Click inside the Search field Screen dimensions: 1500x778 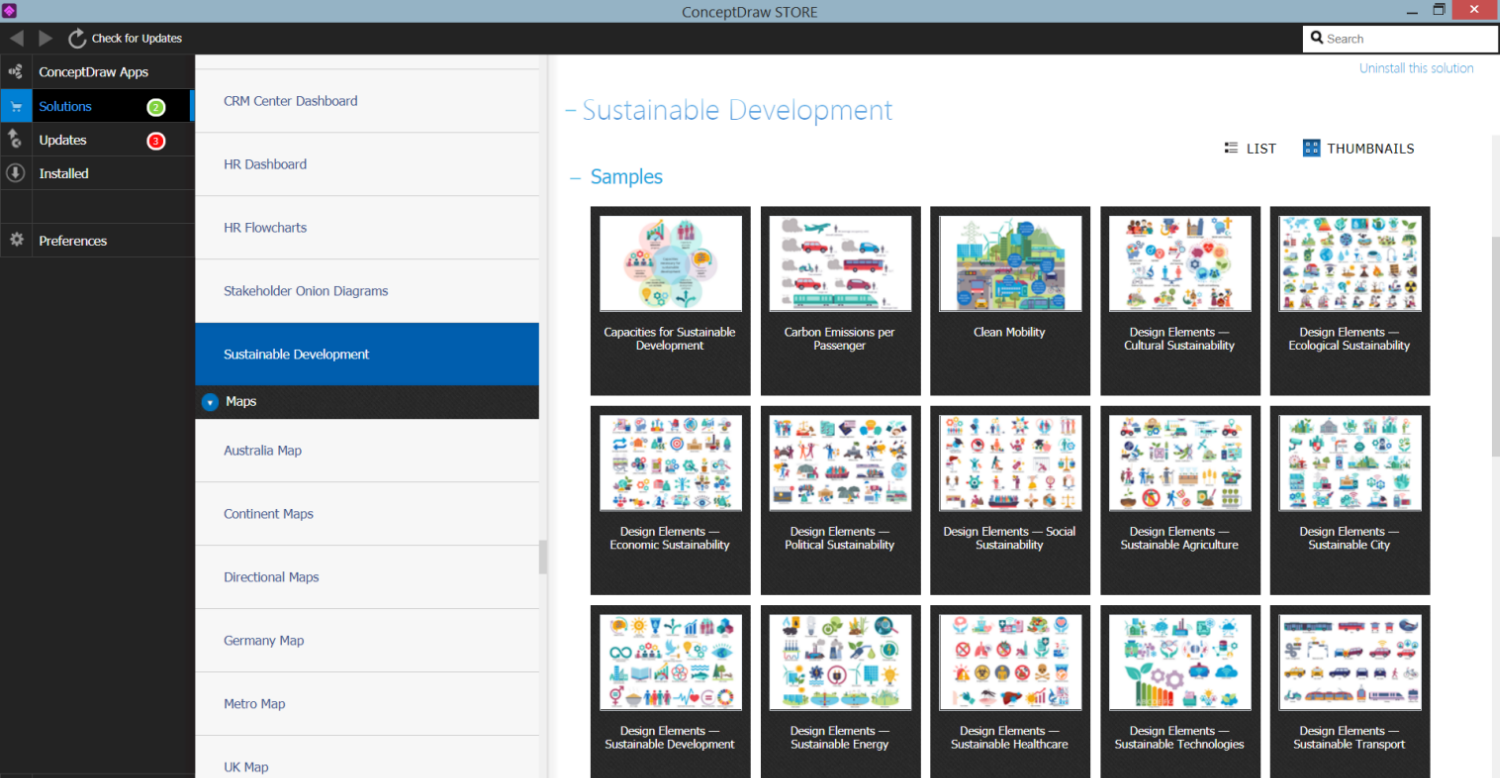click(x=1400, y=39)
